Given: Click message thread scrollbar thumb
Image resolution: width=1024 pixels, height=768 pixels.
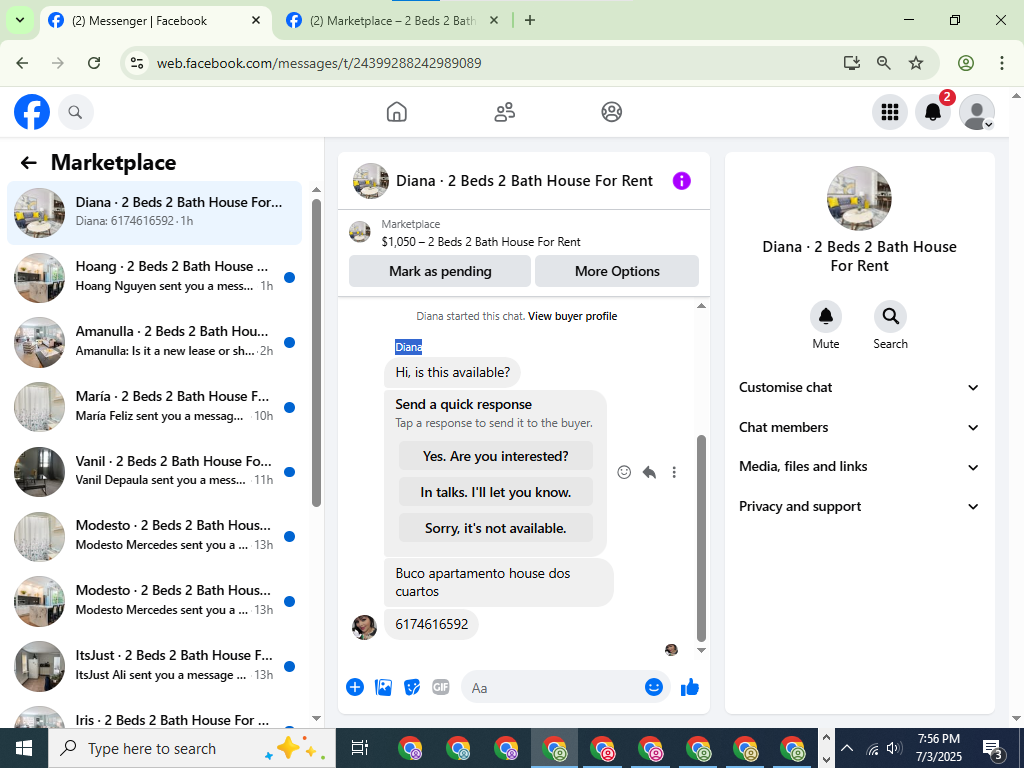Looking at the screenshot, I should [701, 539].
